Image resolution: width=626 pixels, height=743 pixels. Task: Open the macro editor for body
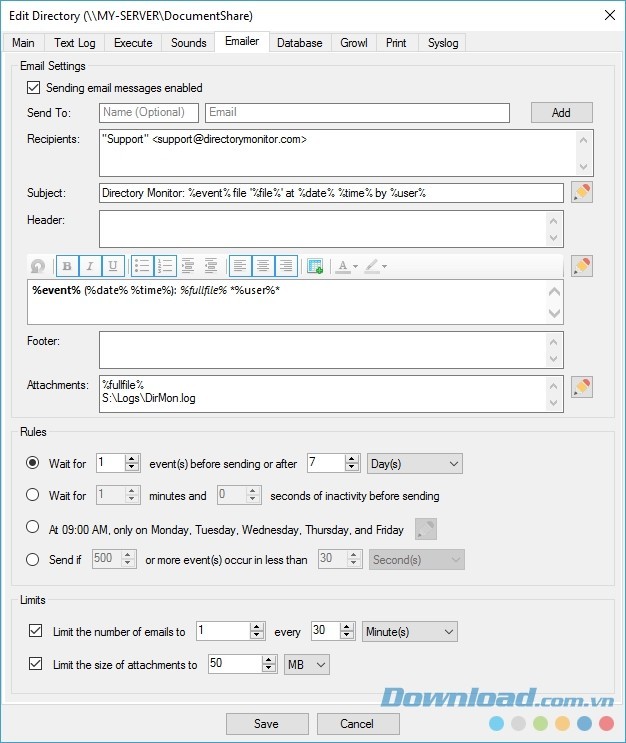[x=582, y=266]
